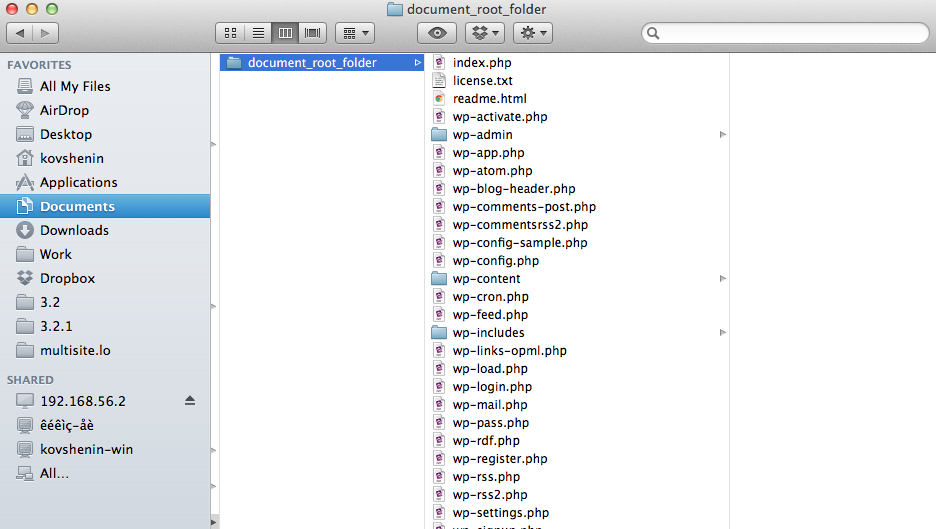Switch to list view
Viewport: 936px width, 529px height.
tap(258, 33)
